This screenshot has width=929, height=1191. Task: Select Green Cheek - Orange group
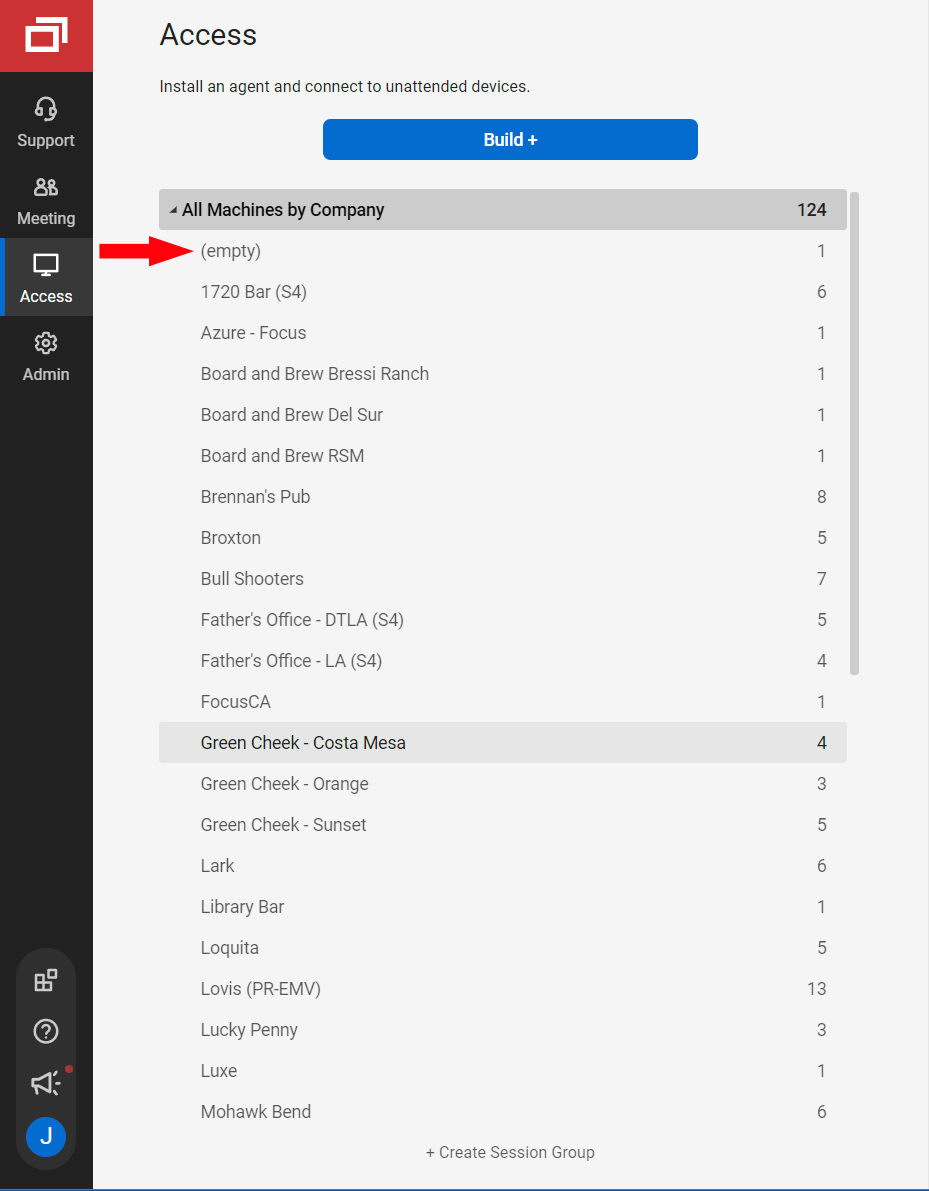pos(503,784)
